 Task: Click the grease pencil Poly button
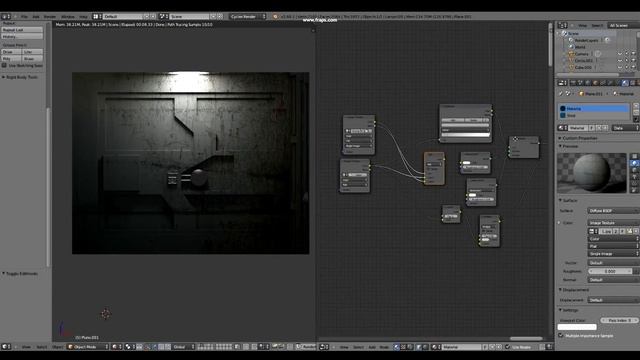coord(11,59)
